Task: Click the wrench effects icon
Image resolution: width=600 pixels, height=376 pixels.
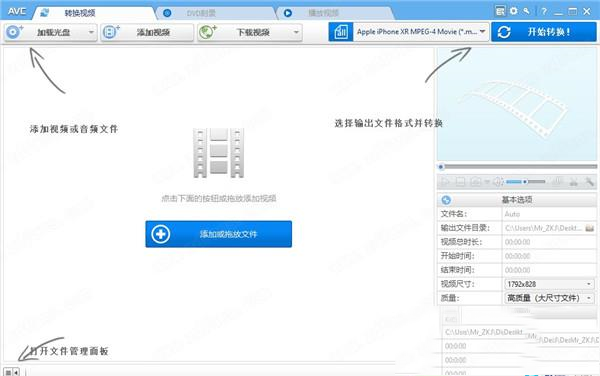Action: [x=589, y=182]
